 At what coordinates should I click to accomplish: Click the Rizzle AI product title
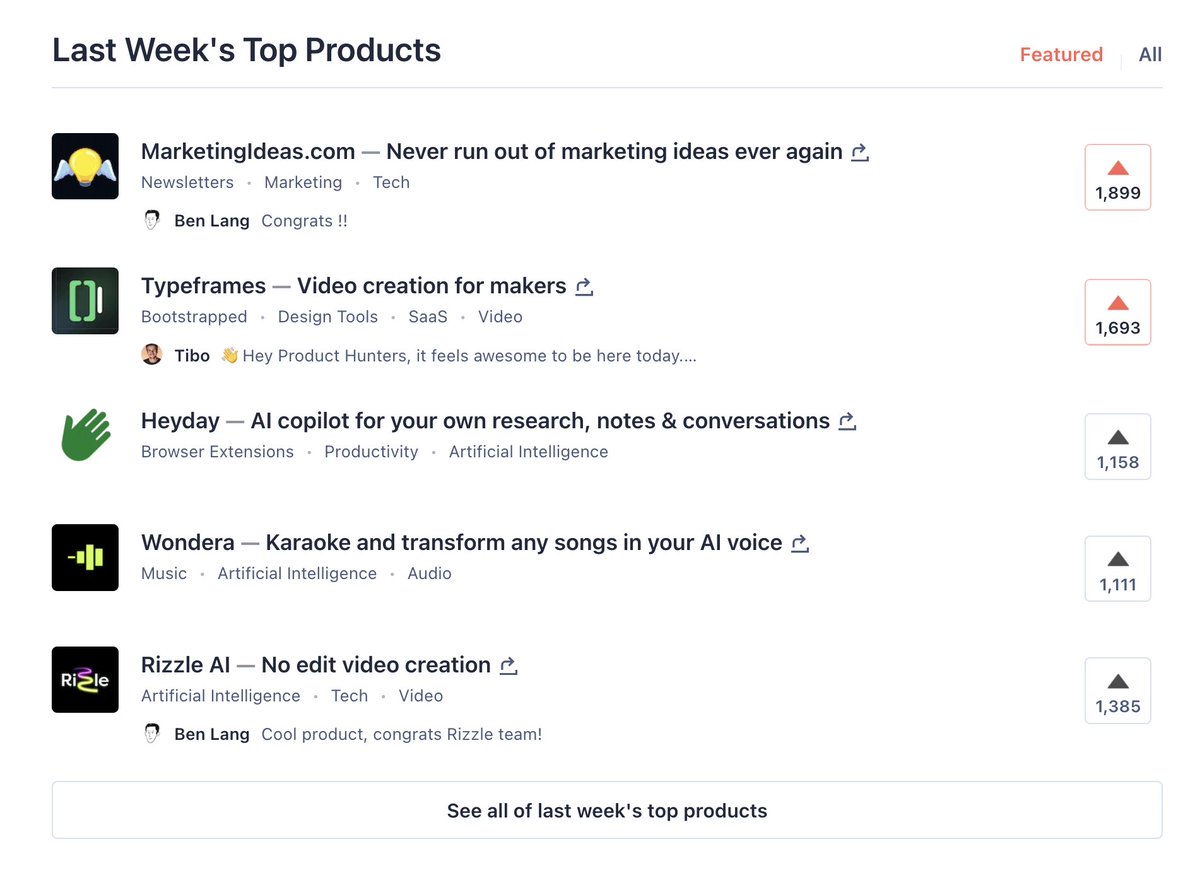pyautogui.click(x=185, y=664)
